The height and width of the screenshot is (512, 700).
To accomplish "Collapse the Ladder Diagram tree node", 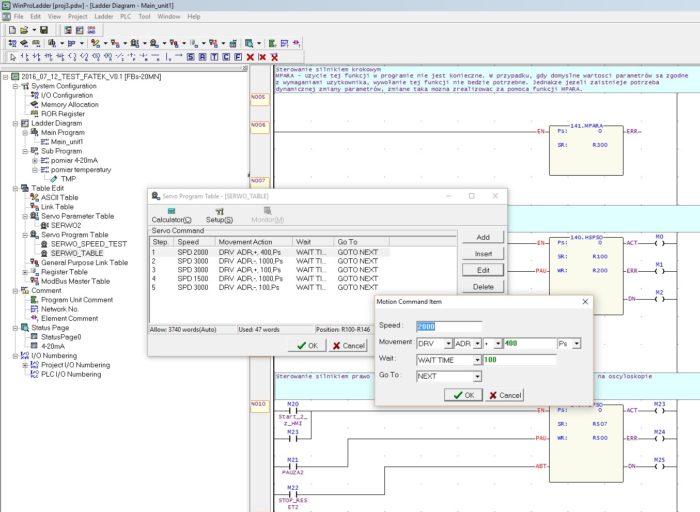I will click(x=15, y=123).
